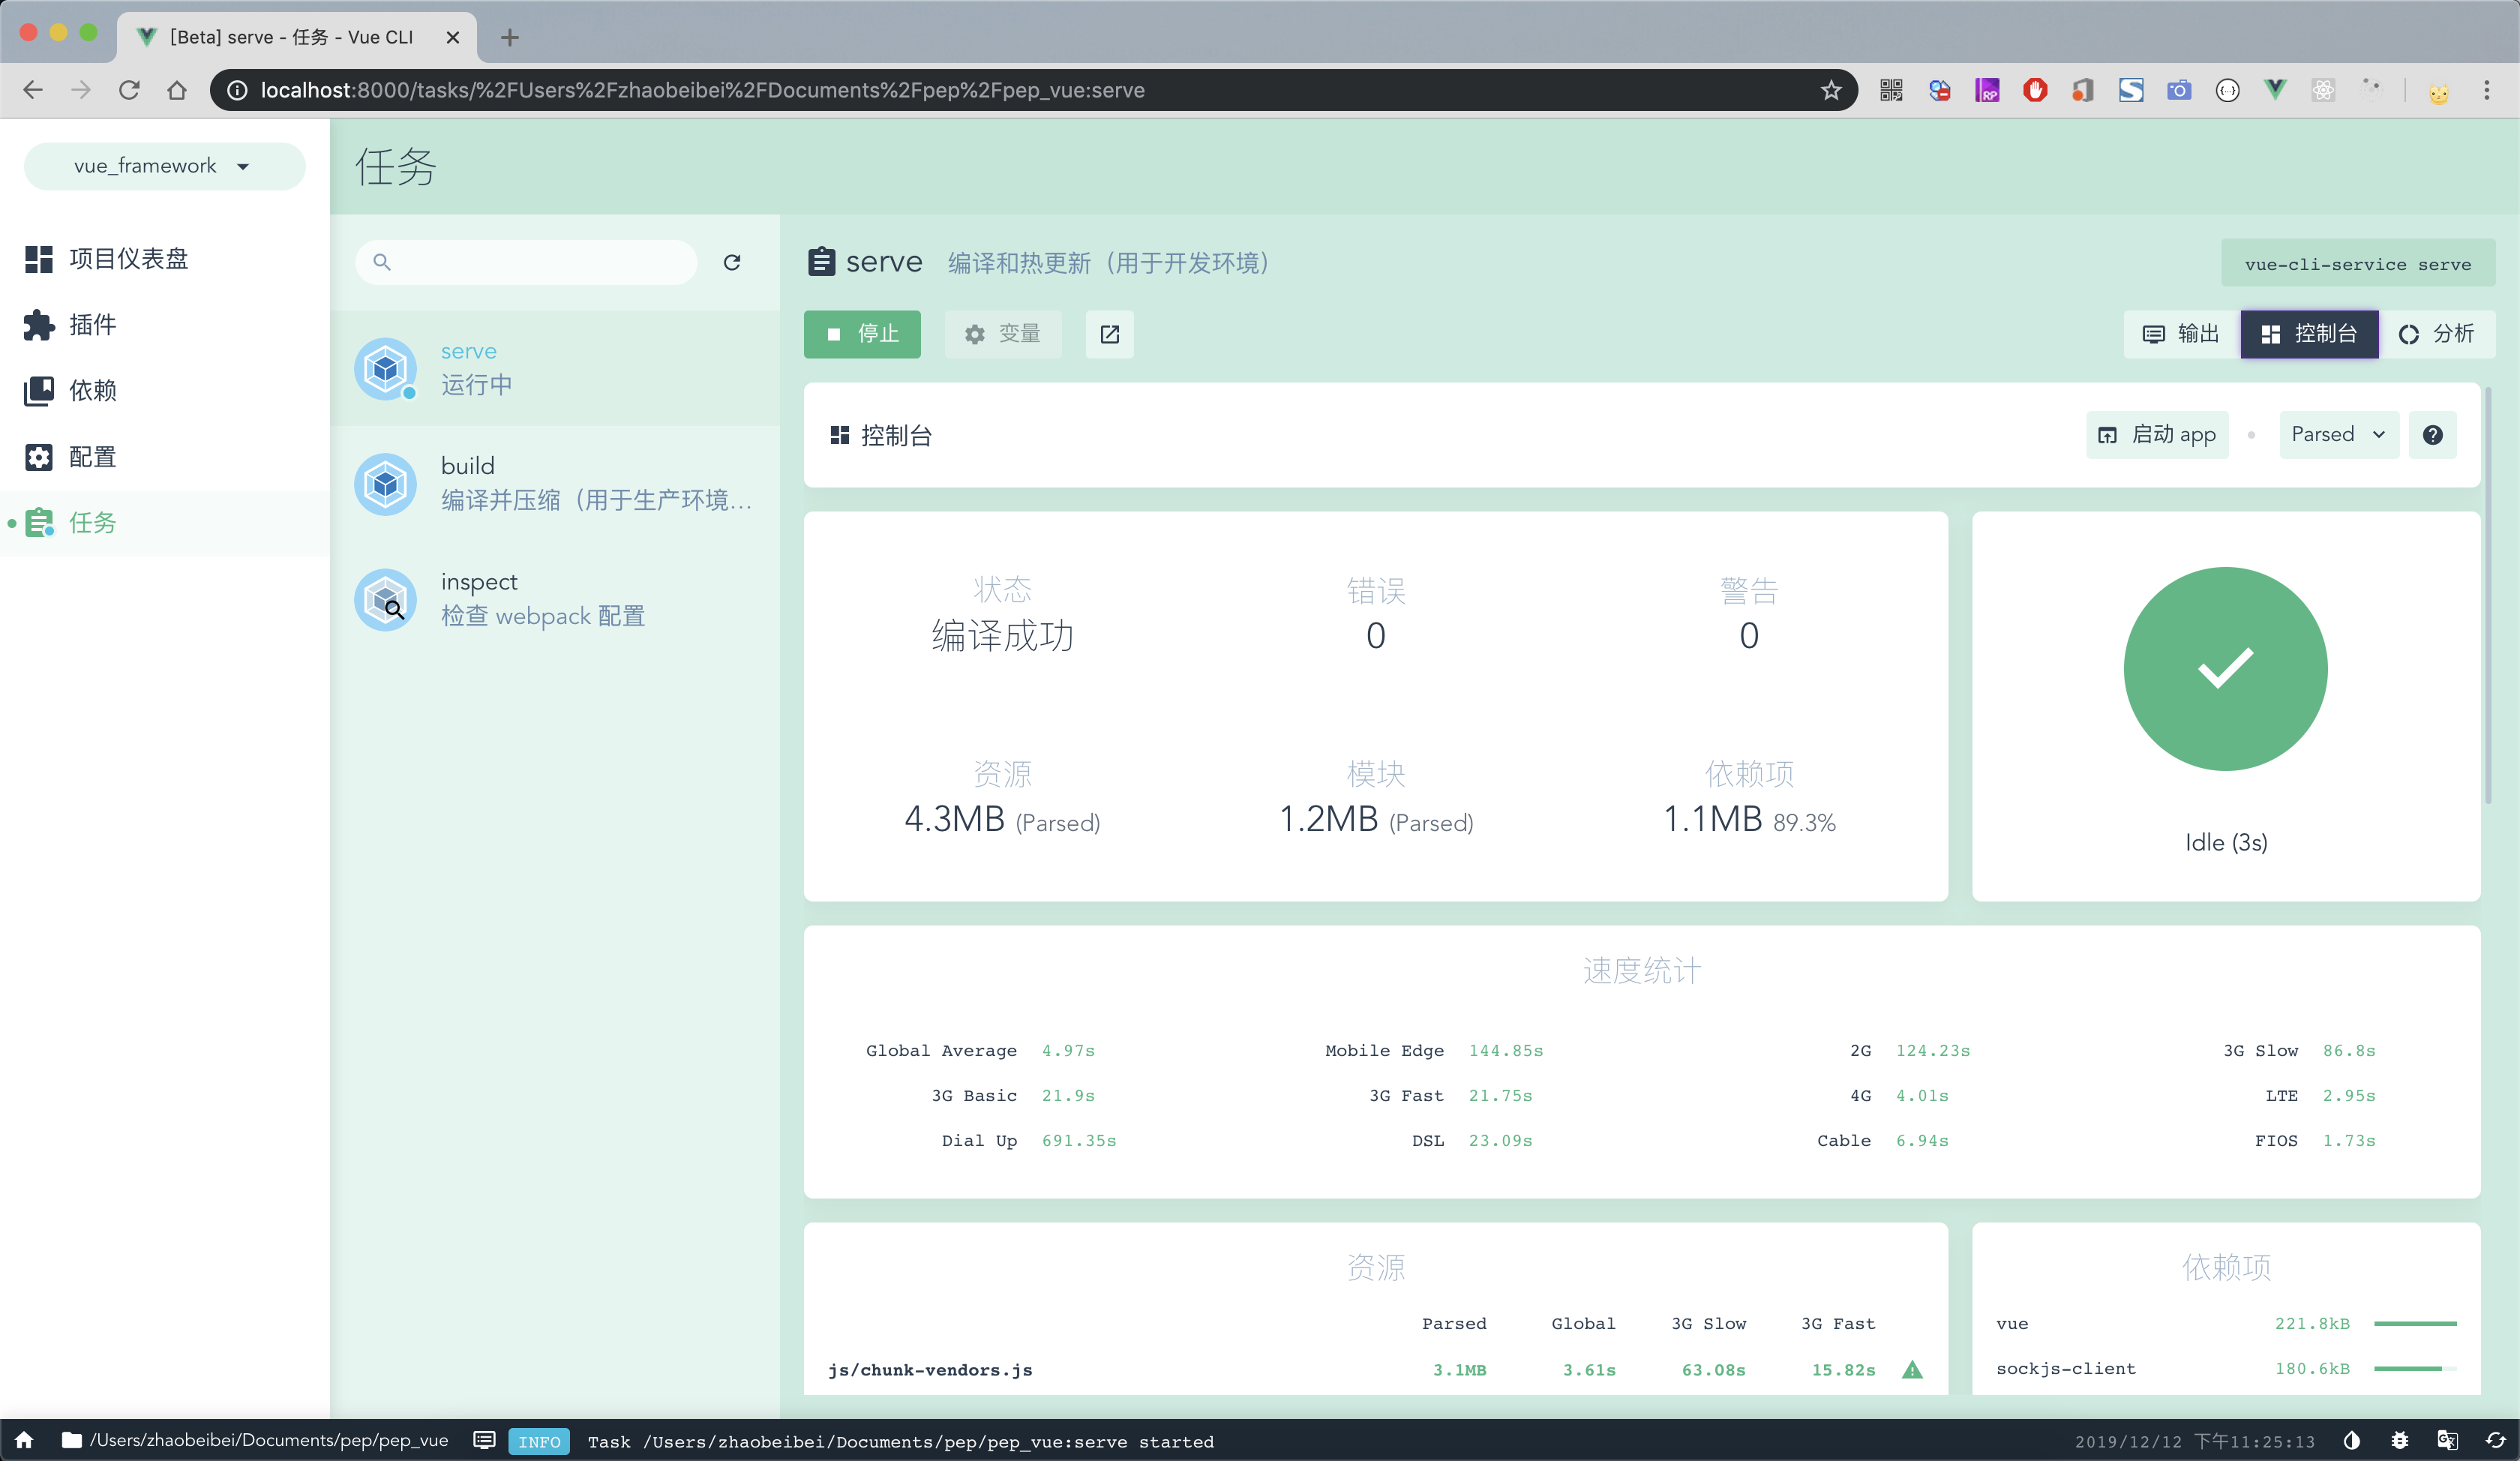Go to the 插件 plugins section
The image size is (2520, 1461).
(x=164, y=325)
